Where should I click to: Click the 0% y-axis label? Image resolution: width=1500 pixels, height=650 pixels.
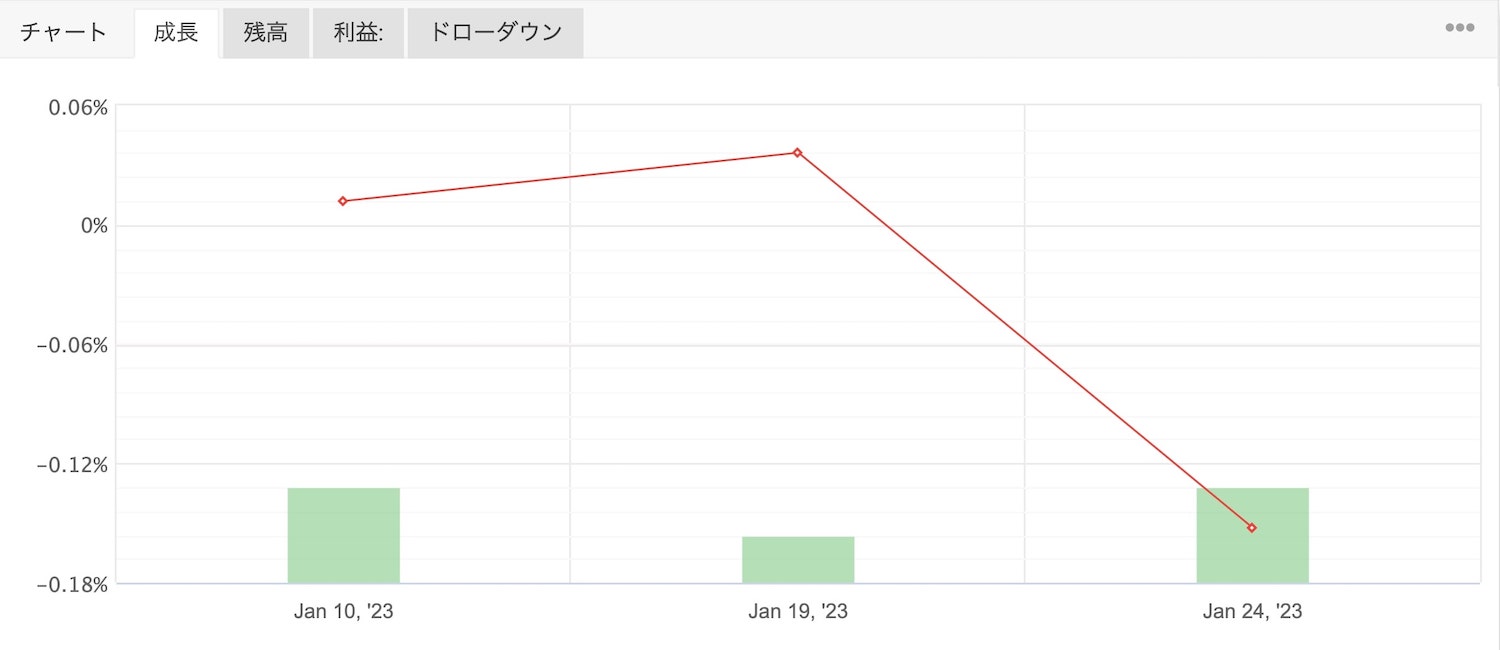pos(94,226)
